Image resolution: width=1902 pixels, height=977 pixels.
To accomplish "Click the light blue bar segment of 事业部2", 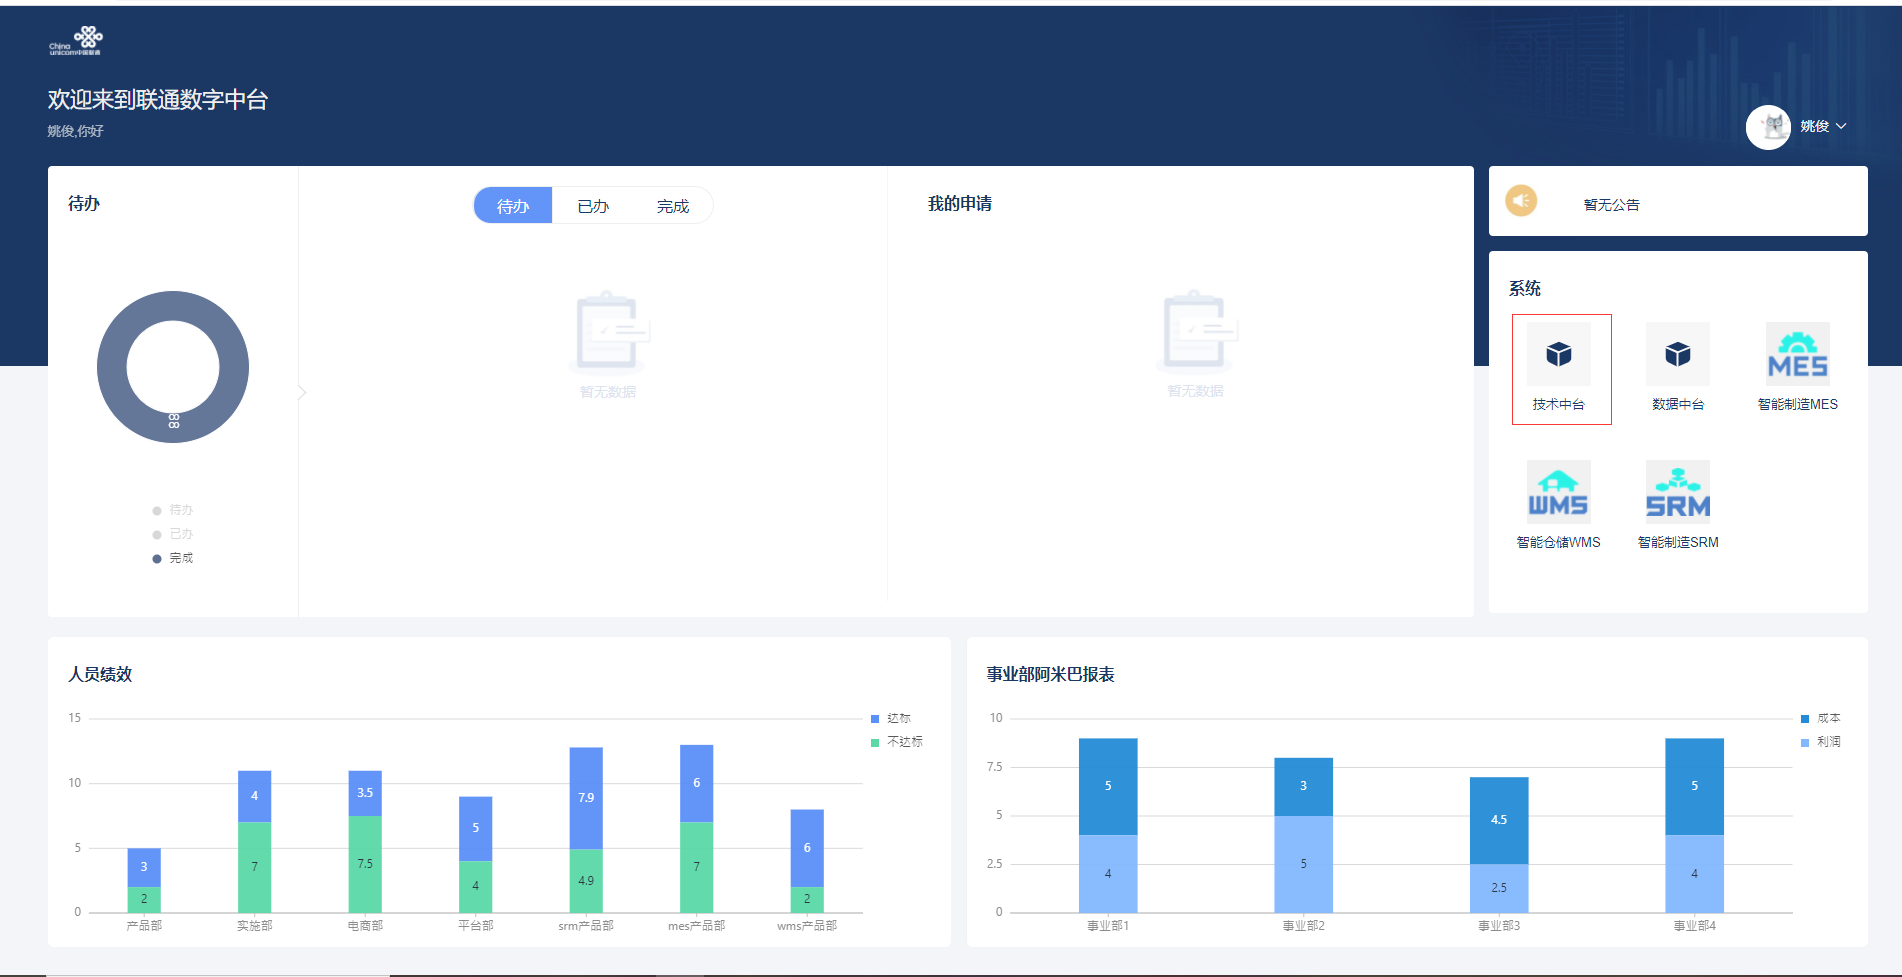I will pos(1303,864).
